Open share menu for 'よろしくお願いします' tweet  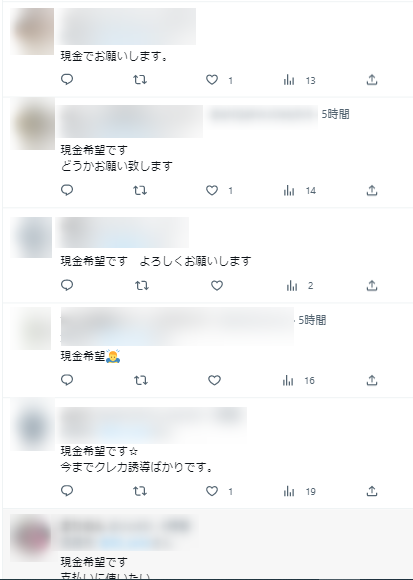tap(372, 285)
